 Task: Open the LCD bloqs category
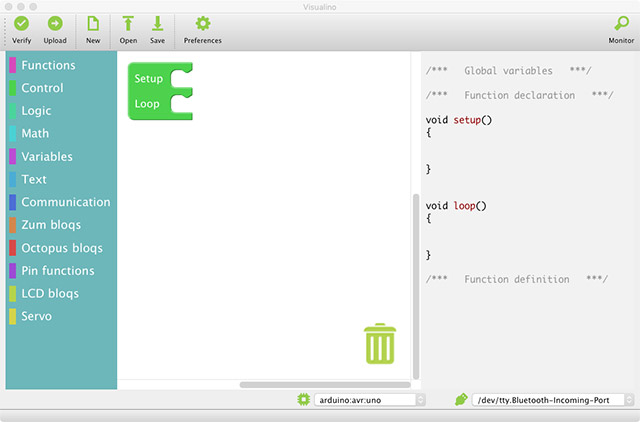click(61, 294)
